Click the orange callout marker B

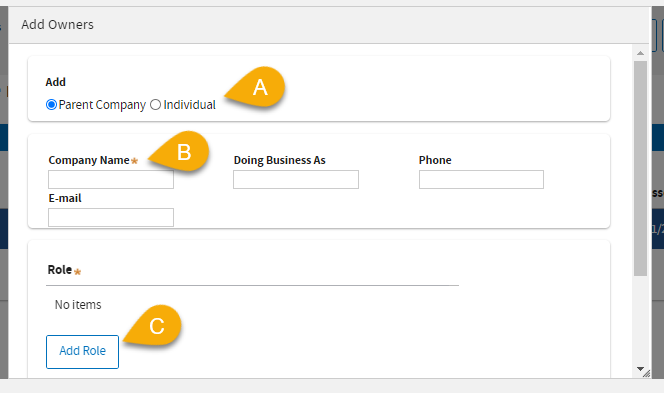[180, 152]
